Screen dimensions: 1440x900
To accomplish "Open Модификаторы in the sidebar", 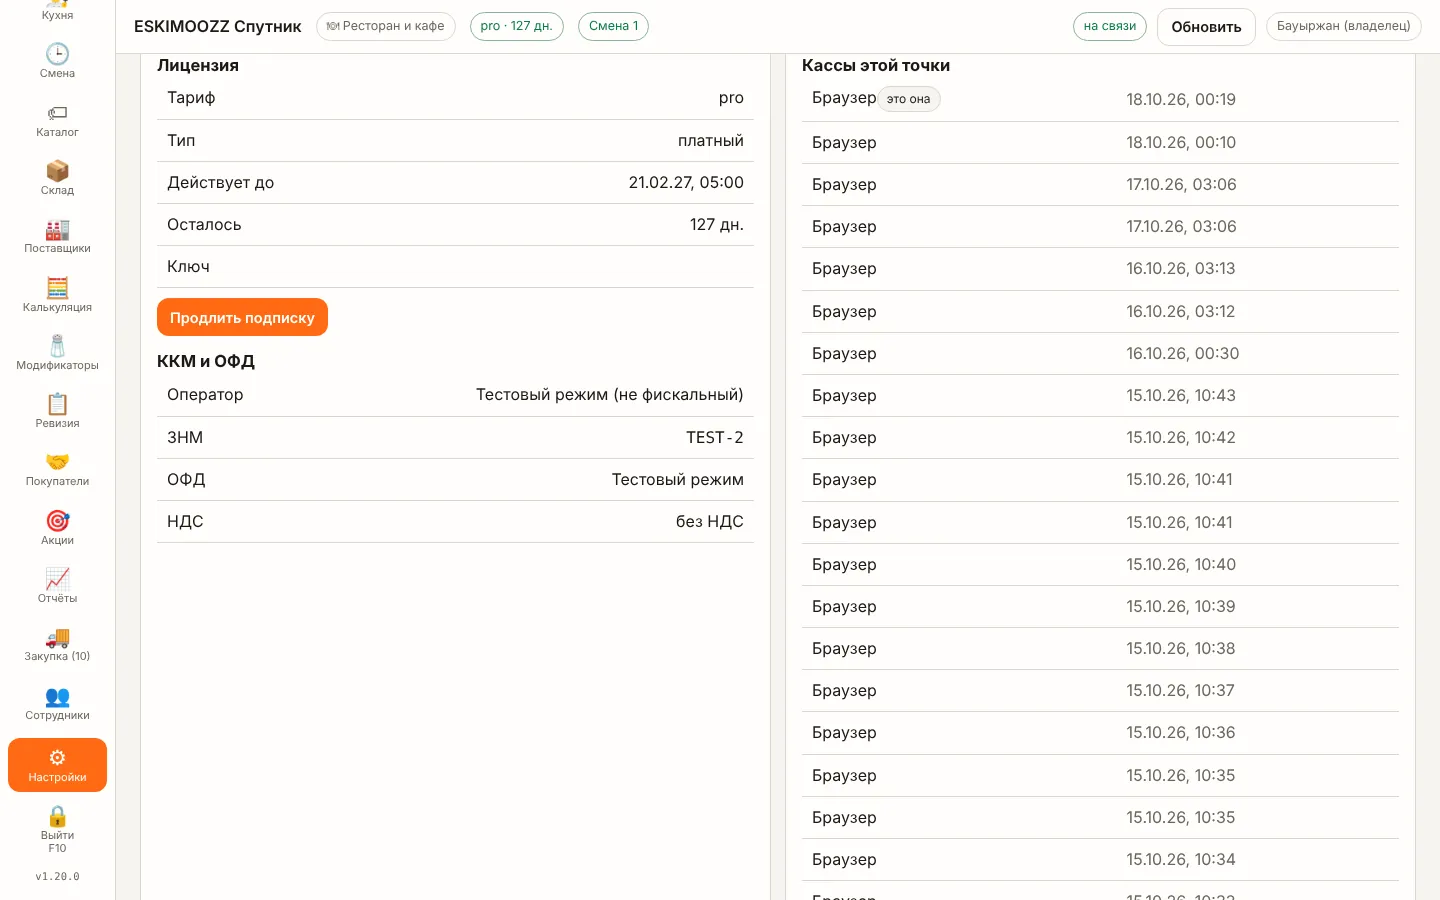I will [57, 353].
